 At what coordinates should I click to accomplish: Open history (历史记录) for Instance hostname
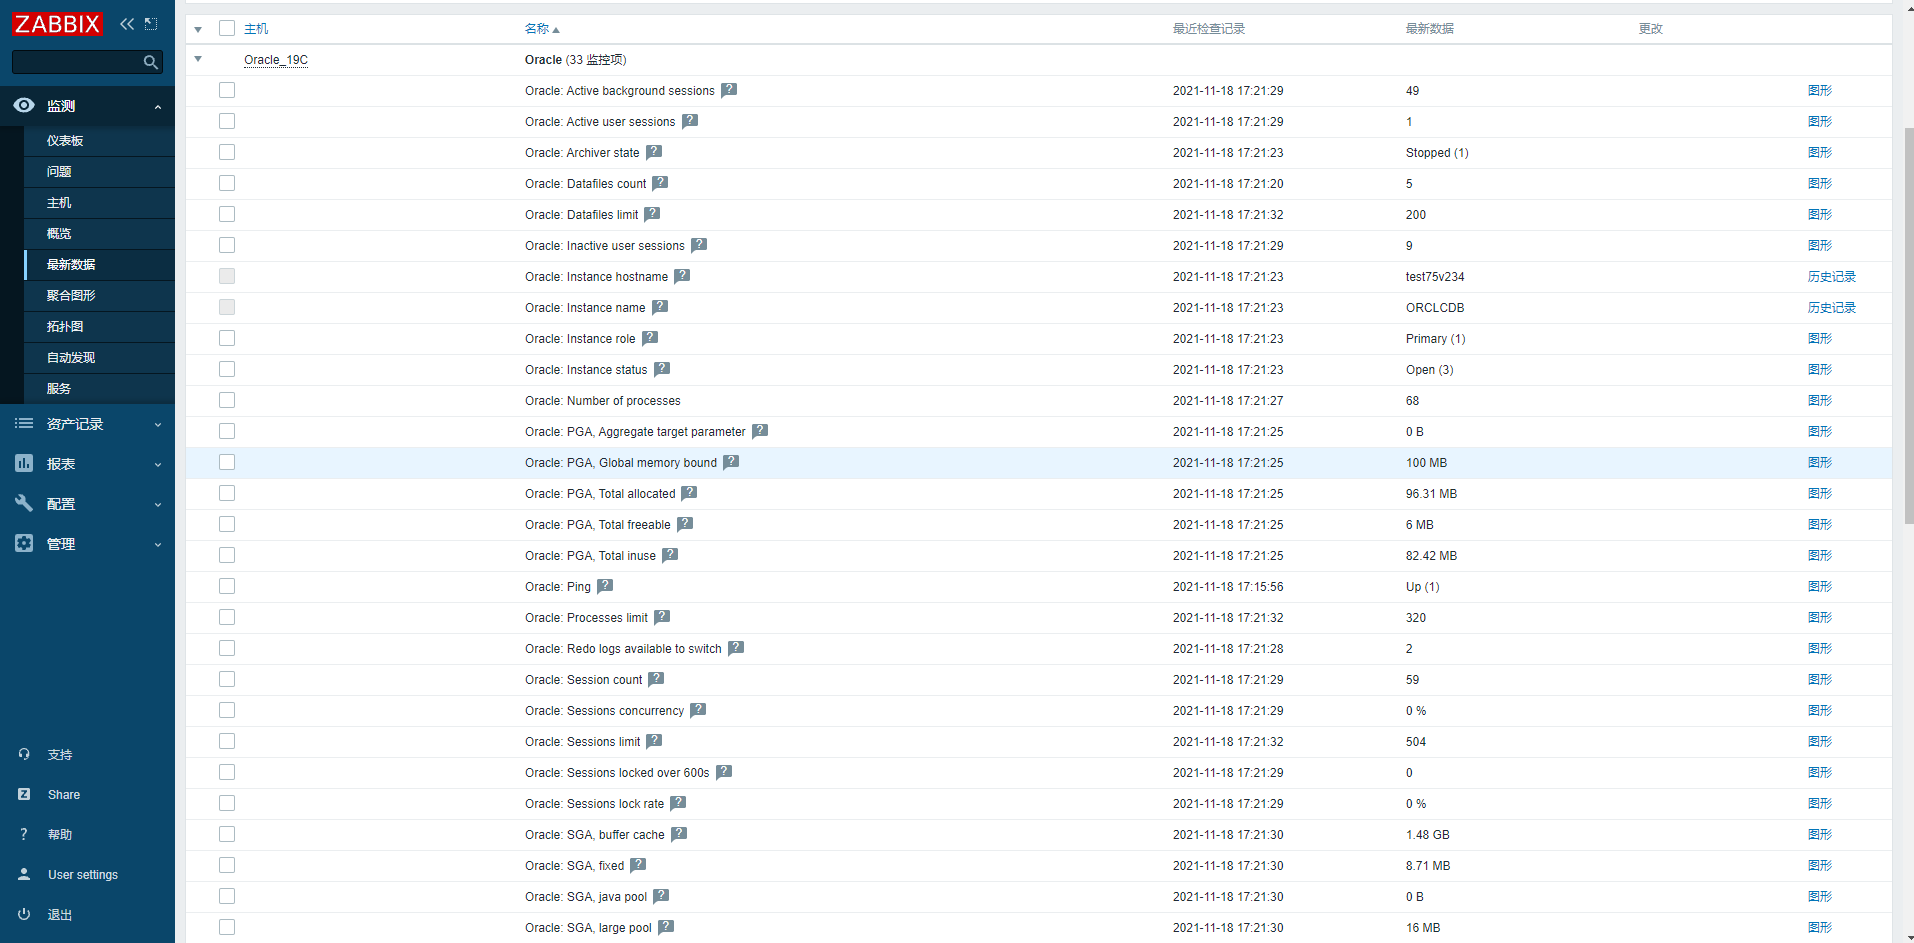click(1831, 277)
